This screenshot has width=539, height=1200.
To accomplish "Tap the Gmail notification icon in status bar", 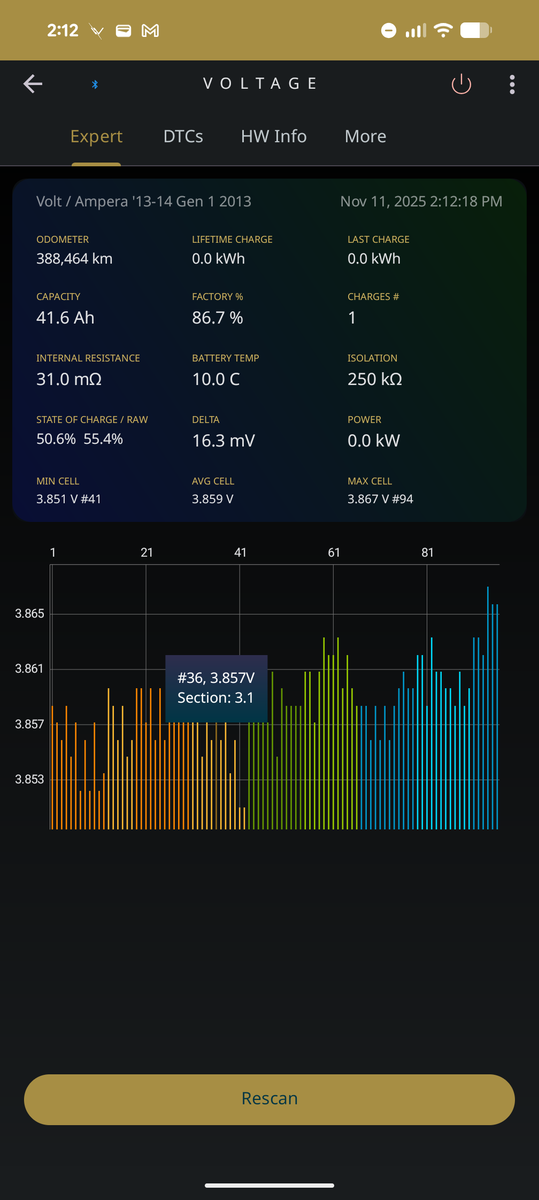I will click(x=150, y=31).
